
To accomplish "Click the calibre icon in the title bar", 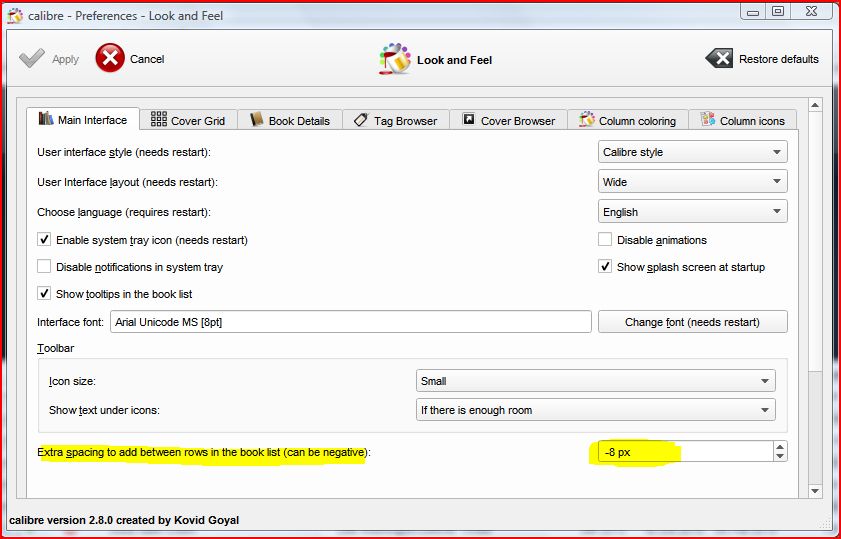I will click(15, 16).
